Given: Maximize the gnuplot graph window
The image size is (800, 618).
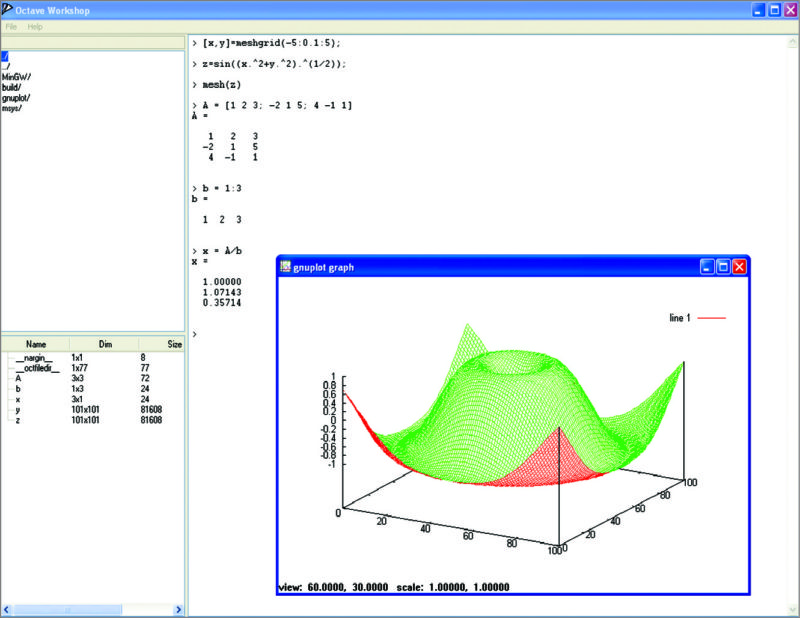Looking at the screenshot, I should [x=723, y=267].
